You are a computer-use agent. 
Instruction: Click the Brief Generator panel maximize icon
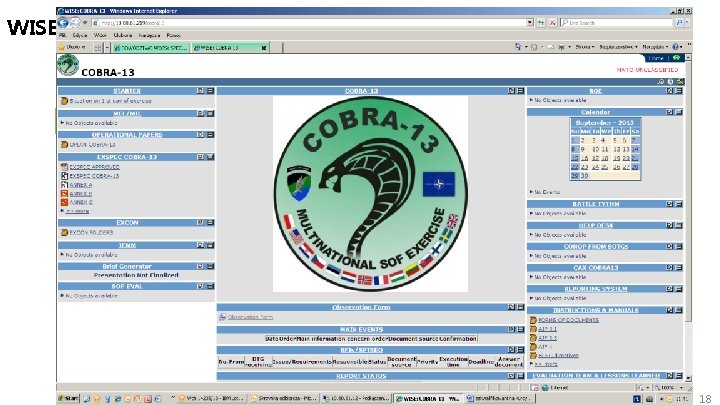pyautogui.click(x=200, y=266)
